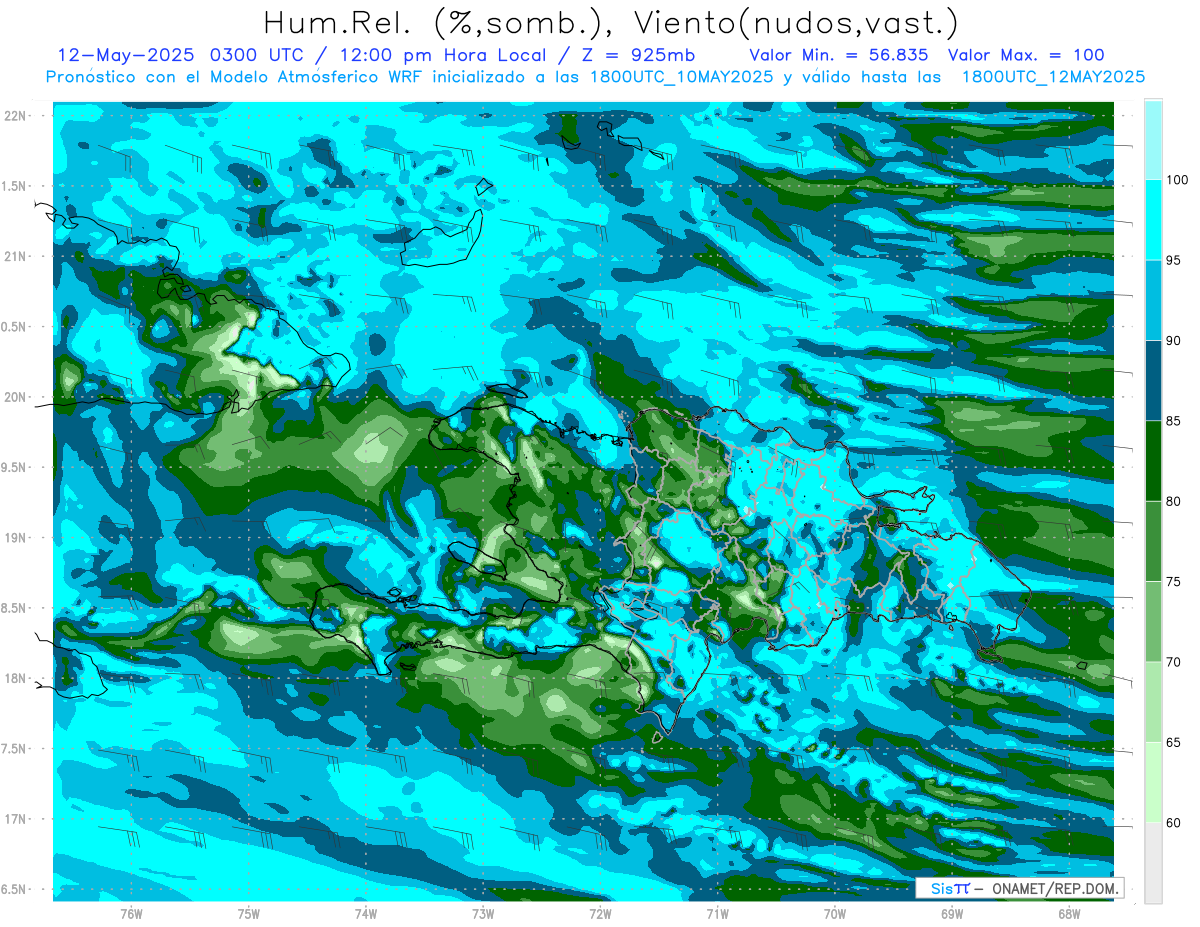This screenshot has height=927, width=1200.
Task: Click the "17N" latitude label
Action: click(15, 819)
